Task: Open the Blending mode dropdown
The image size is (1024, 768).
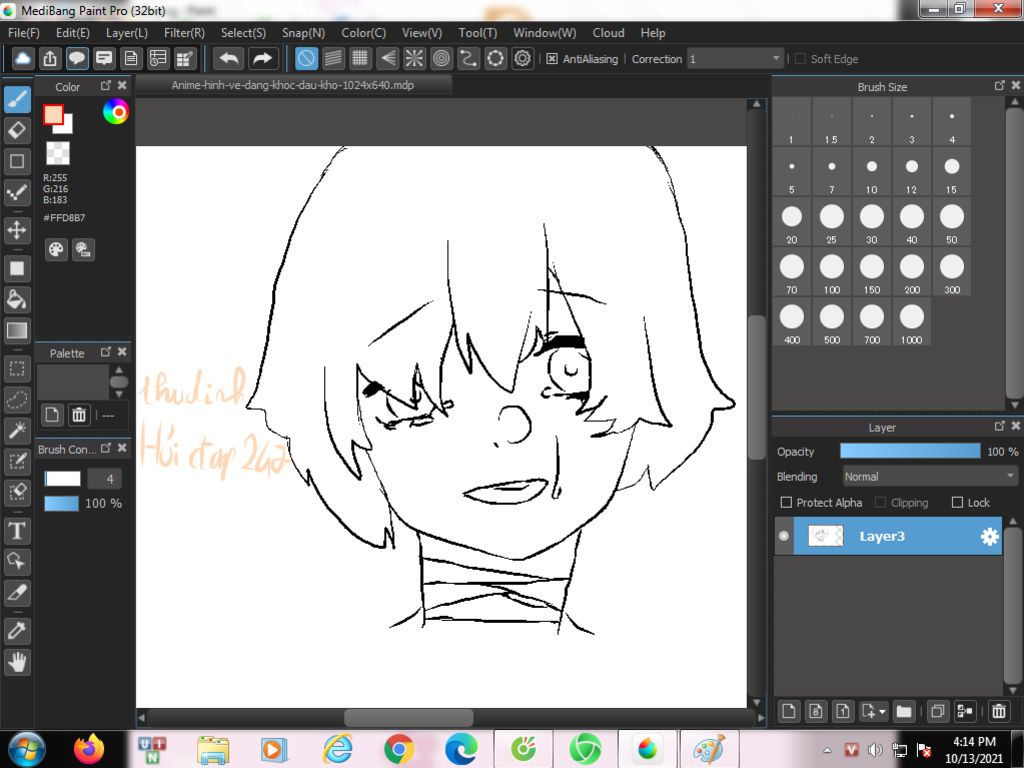Action: (x=929, y=477)
